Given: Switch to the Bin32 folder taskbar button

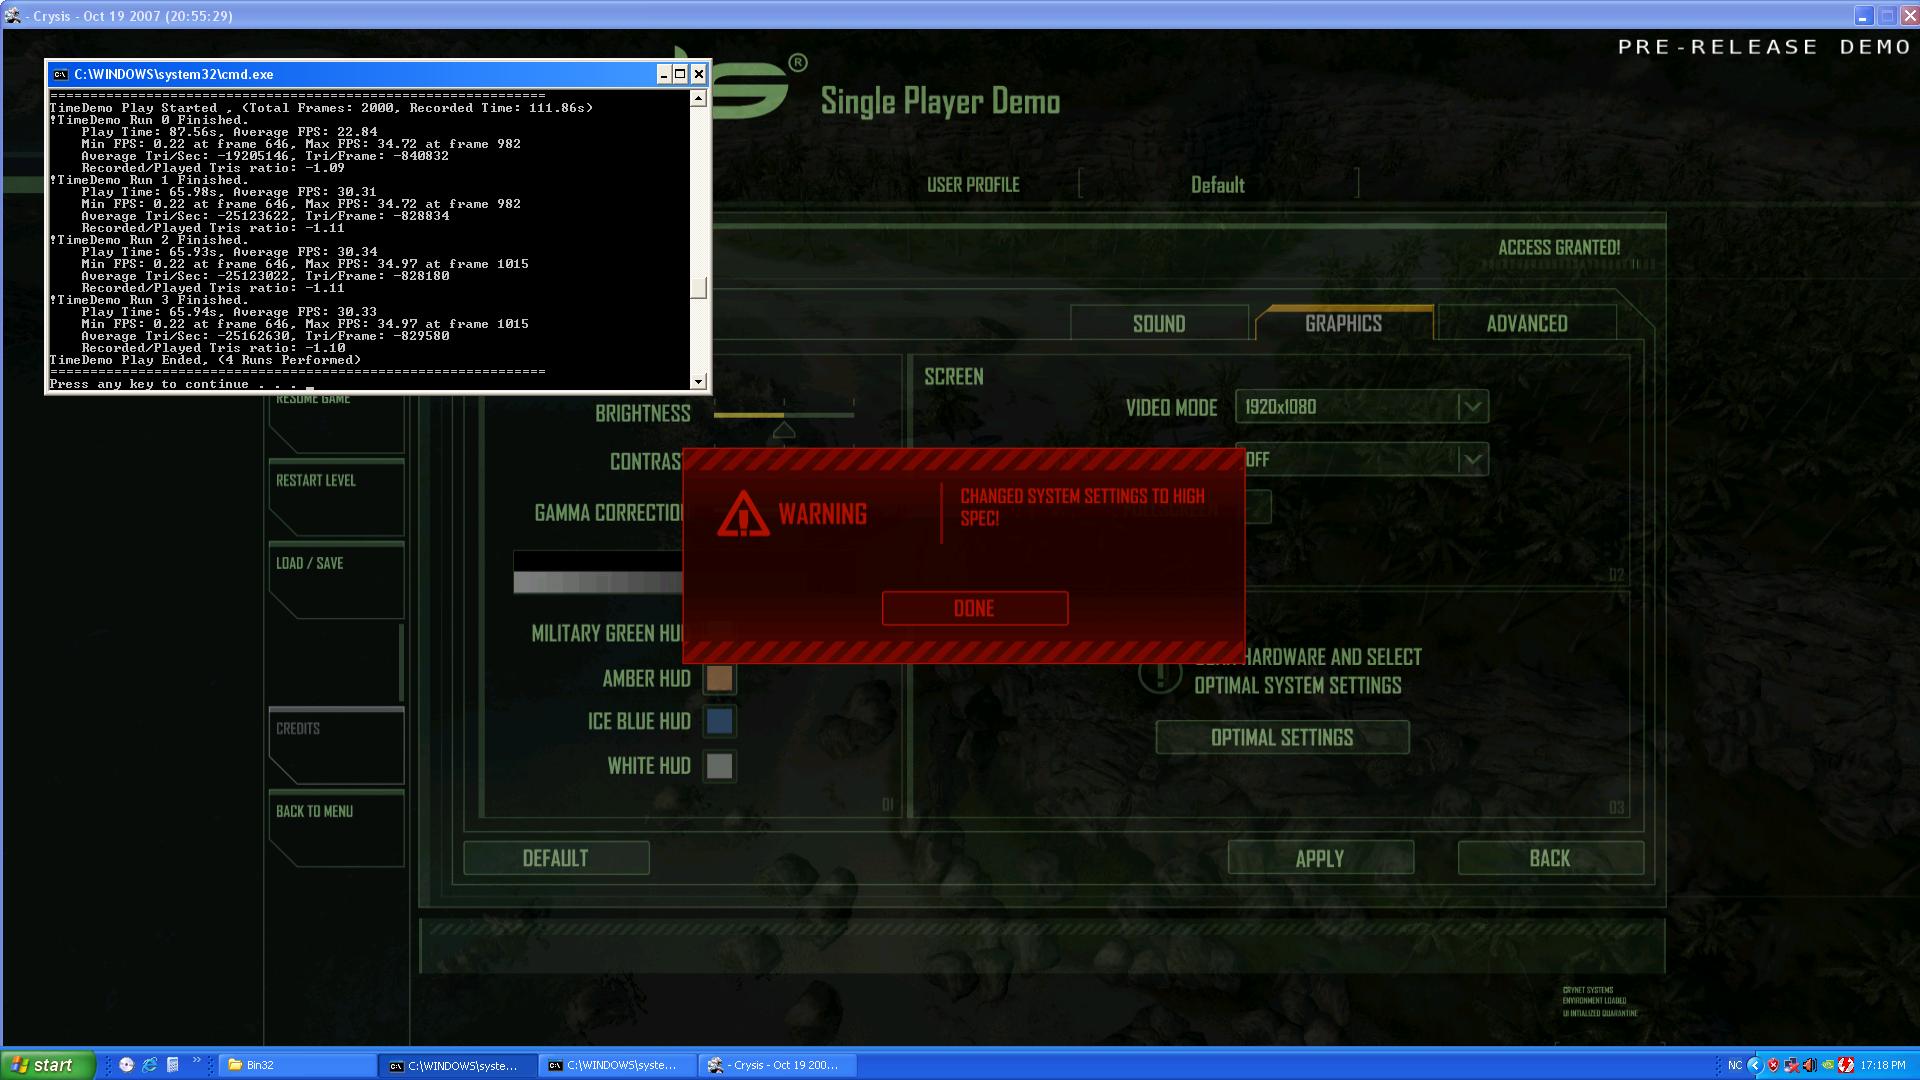Looking at the screenshot, I should [297, 1065].
